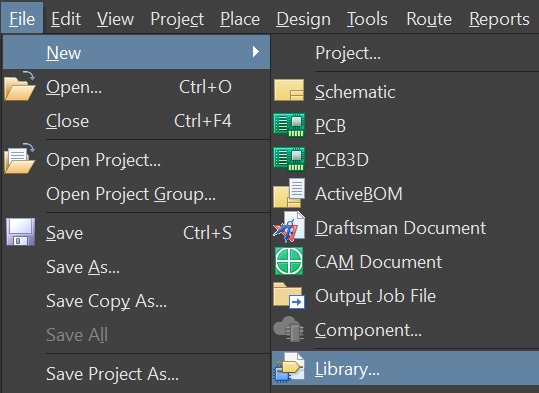Click the Ctrl+O shortcut text
The image size is (539, 393).
click(205, 87)
